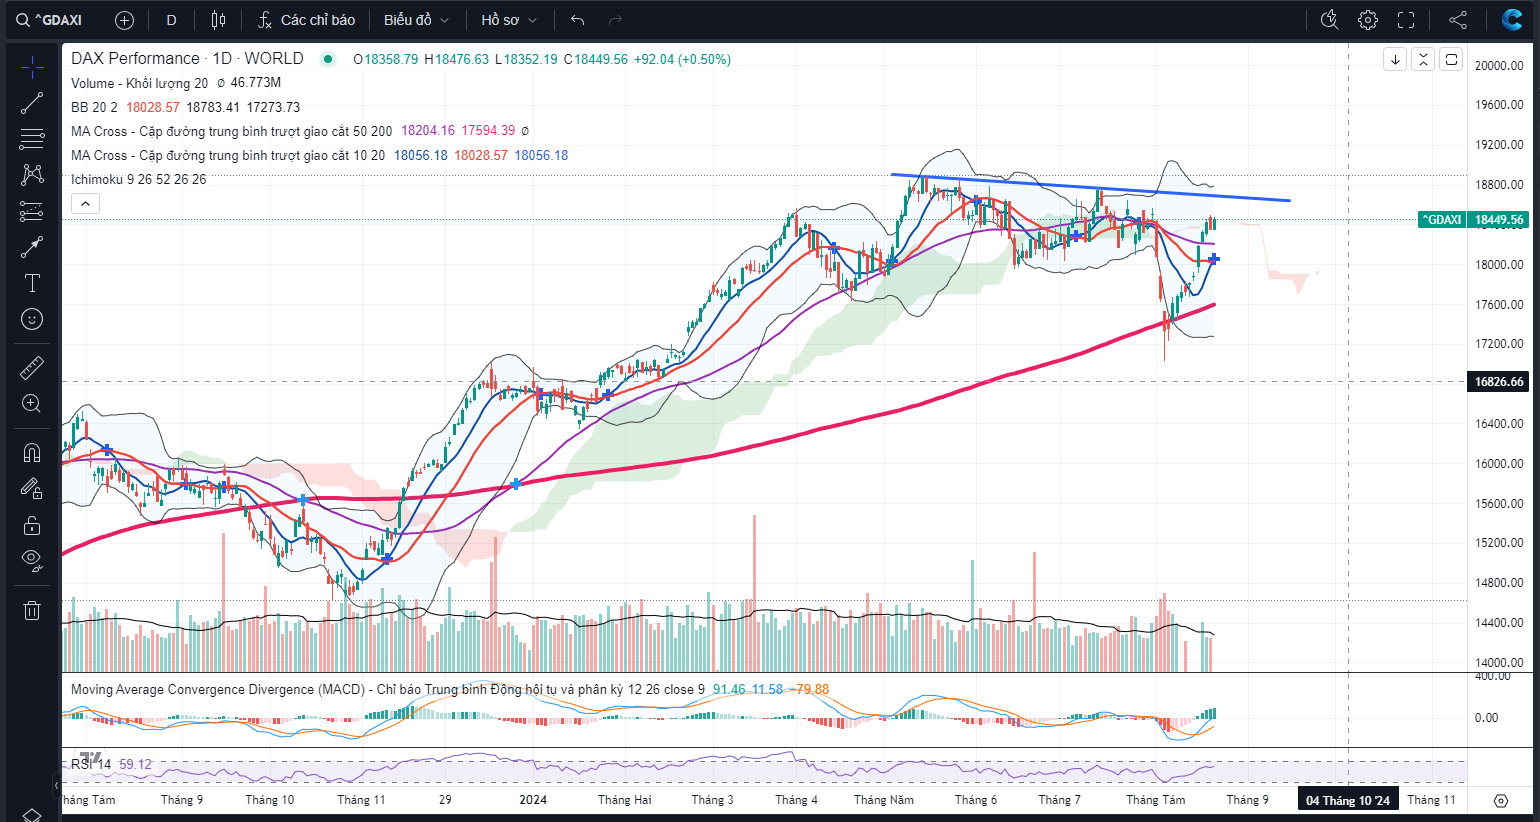Click the share chart icon

click(x=1458, y=20)
